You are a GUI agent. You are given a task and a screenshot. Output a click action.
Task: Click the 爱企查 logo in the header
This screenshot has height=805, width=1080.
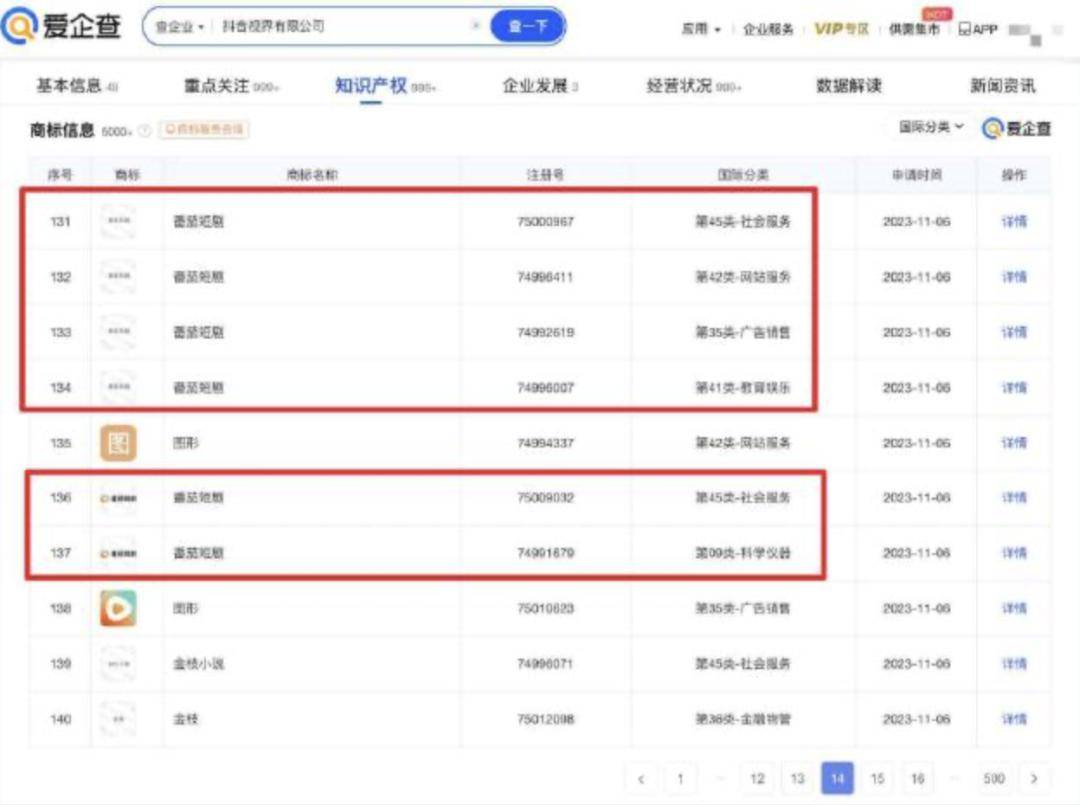click(62, 26)
